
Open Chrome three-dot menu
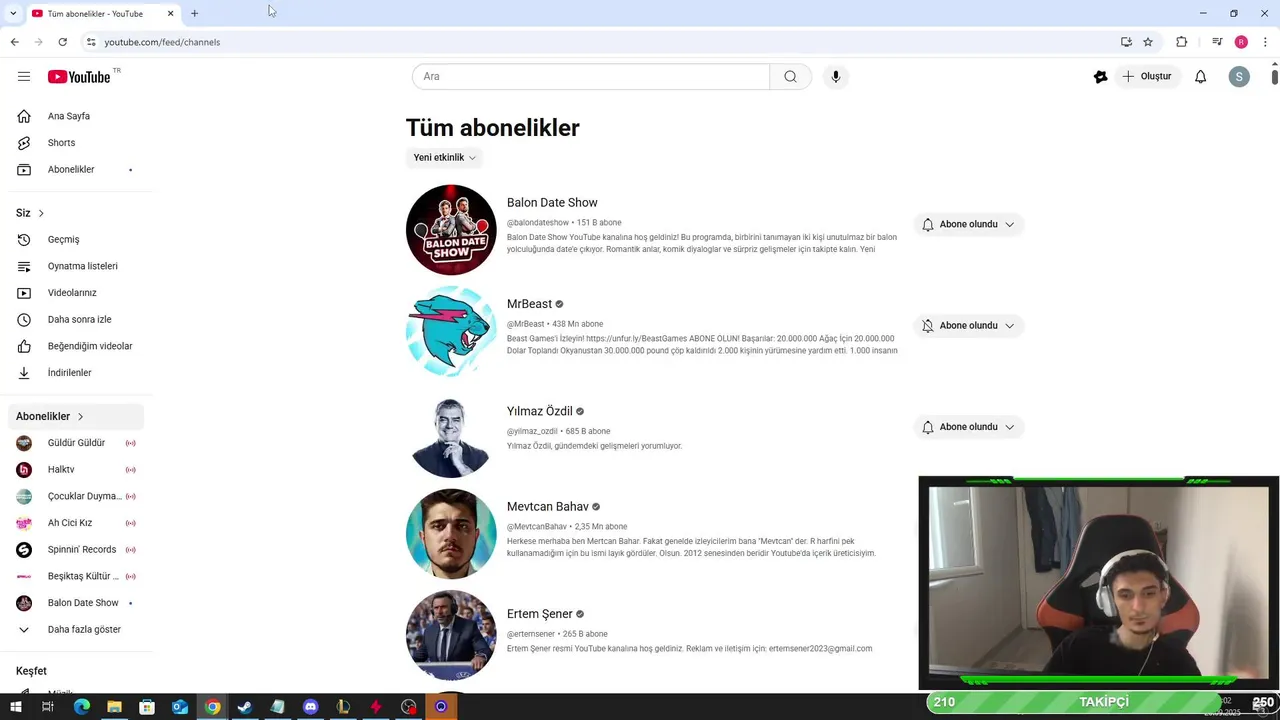[x=1265, y=42]
